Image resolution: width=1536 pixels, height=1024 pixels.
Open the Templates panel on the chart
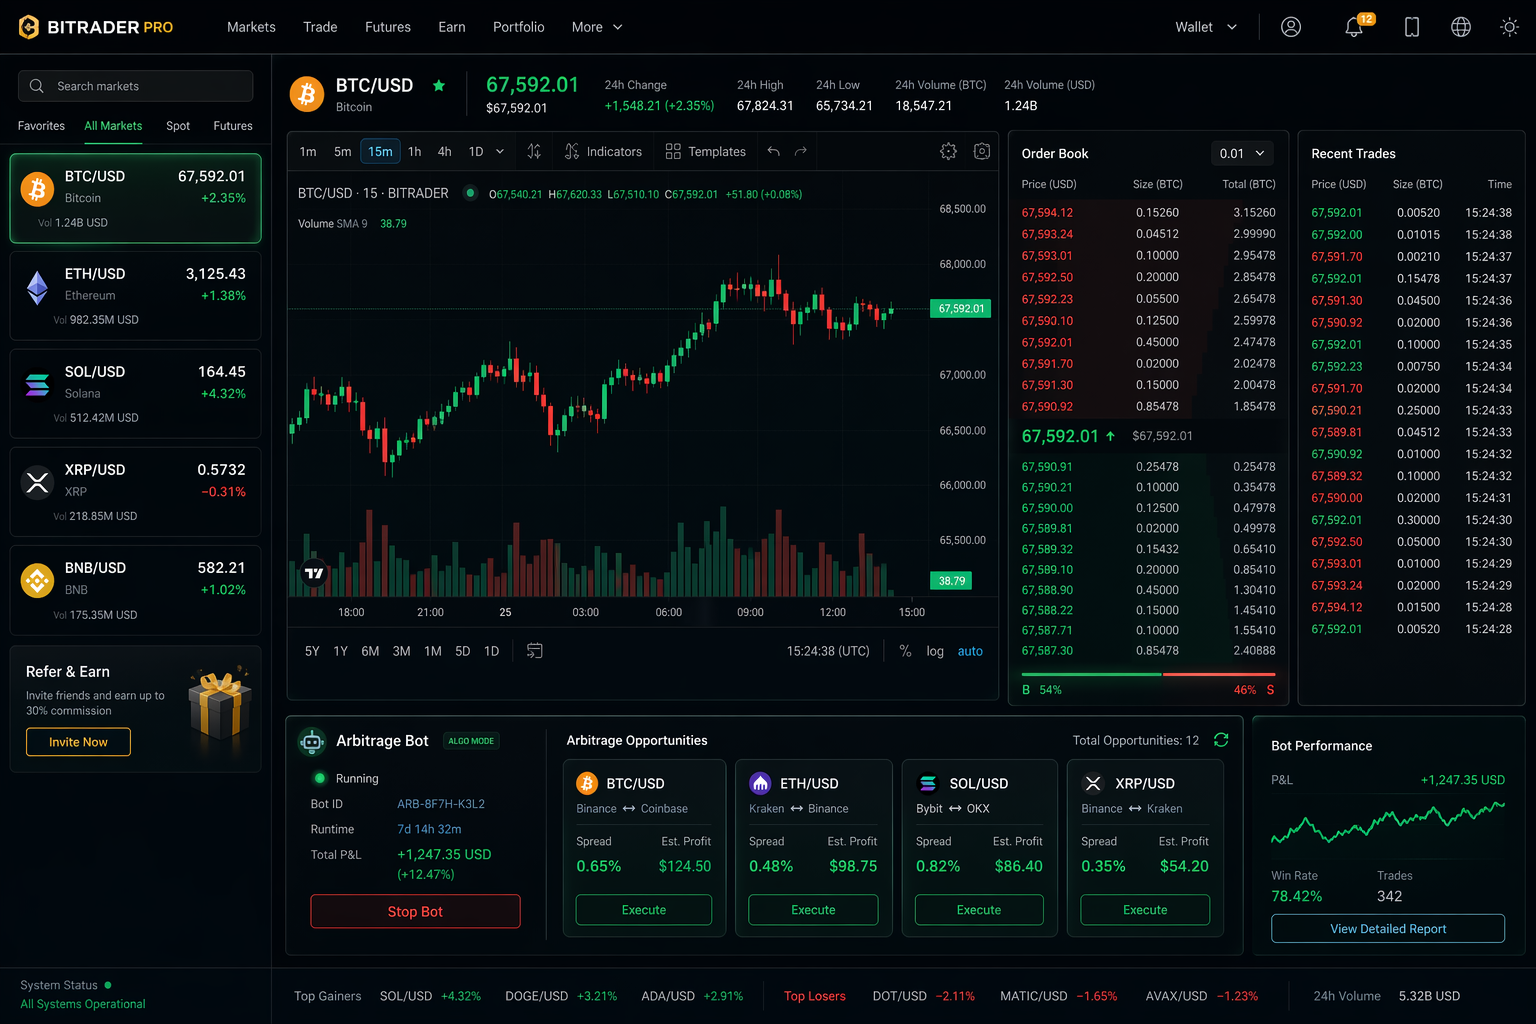[x=705, y=151]
